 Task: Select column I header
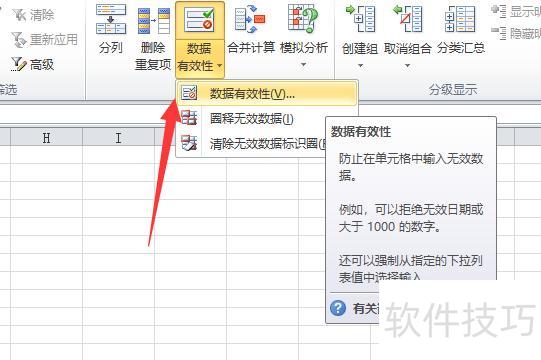coord(118,138)
